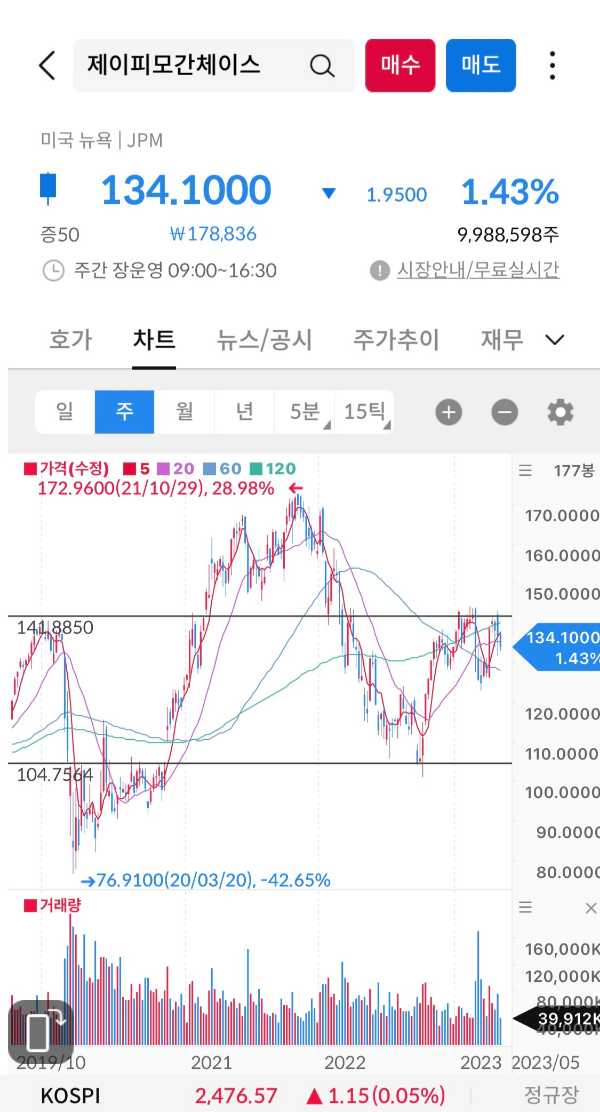Zoom out of the chart with the minus icon
600x1112 pixels.
click(504, 412)
